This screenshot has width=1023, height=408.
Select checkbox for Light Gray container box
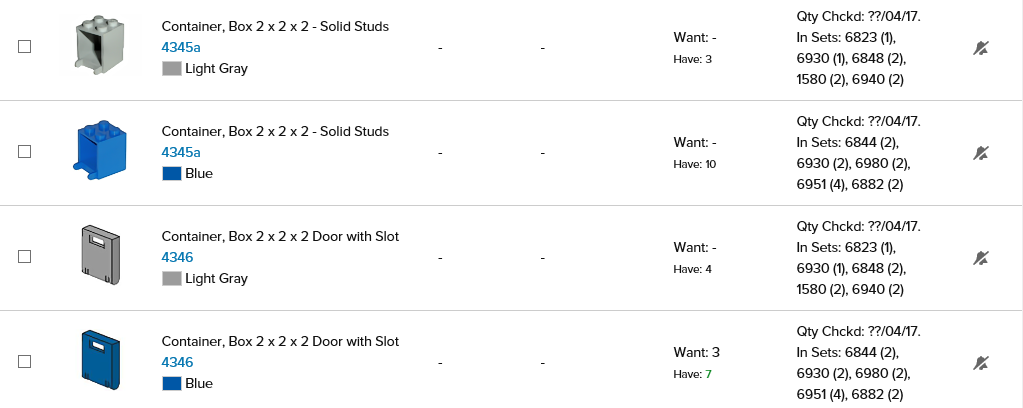(x=25, y=47)
